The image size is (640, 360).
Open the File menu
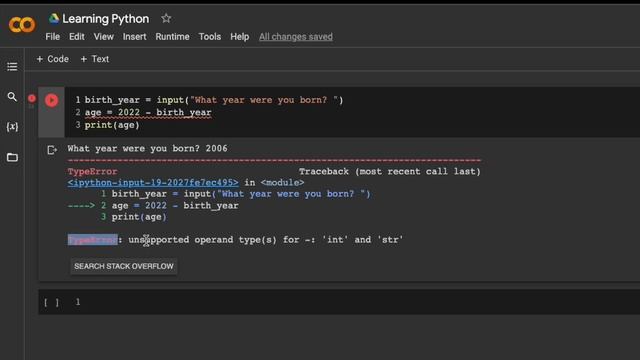[x=53, y=37]
